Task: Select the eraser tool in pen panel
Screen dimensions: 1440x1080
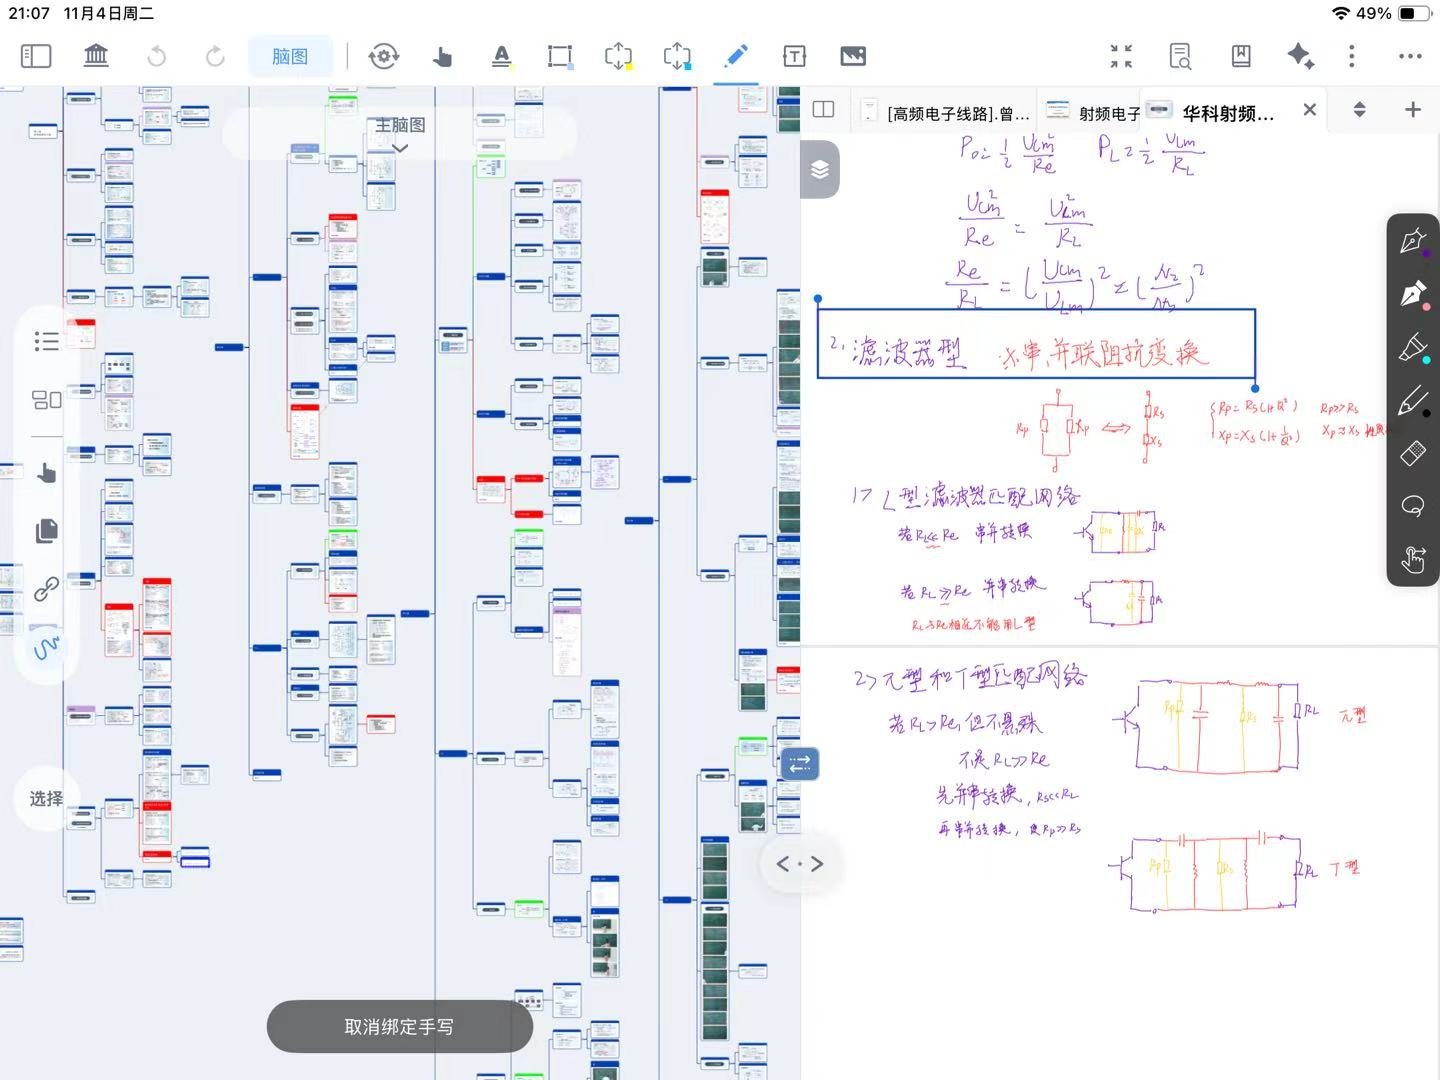Action: (1412, 453)
